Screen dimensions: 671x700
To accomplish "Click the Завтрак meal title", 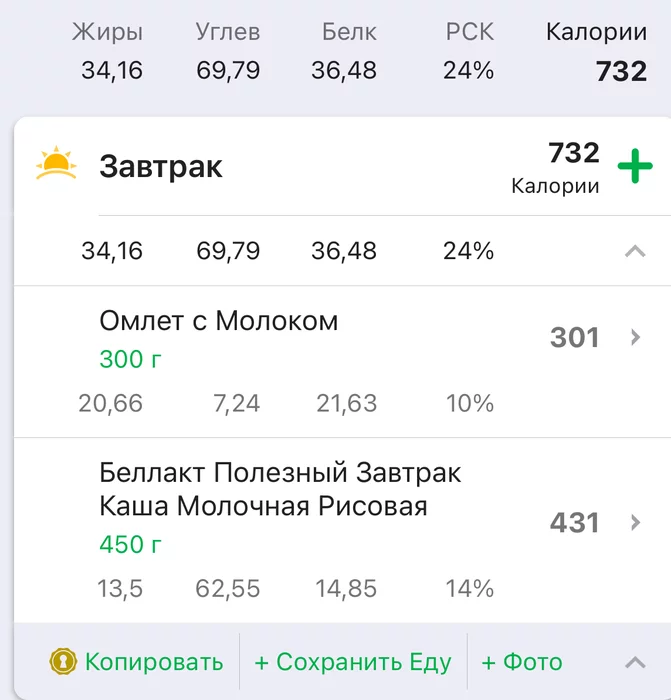I will [x=161, y=167].
